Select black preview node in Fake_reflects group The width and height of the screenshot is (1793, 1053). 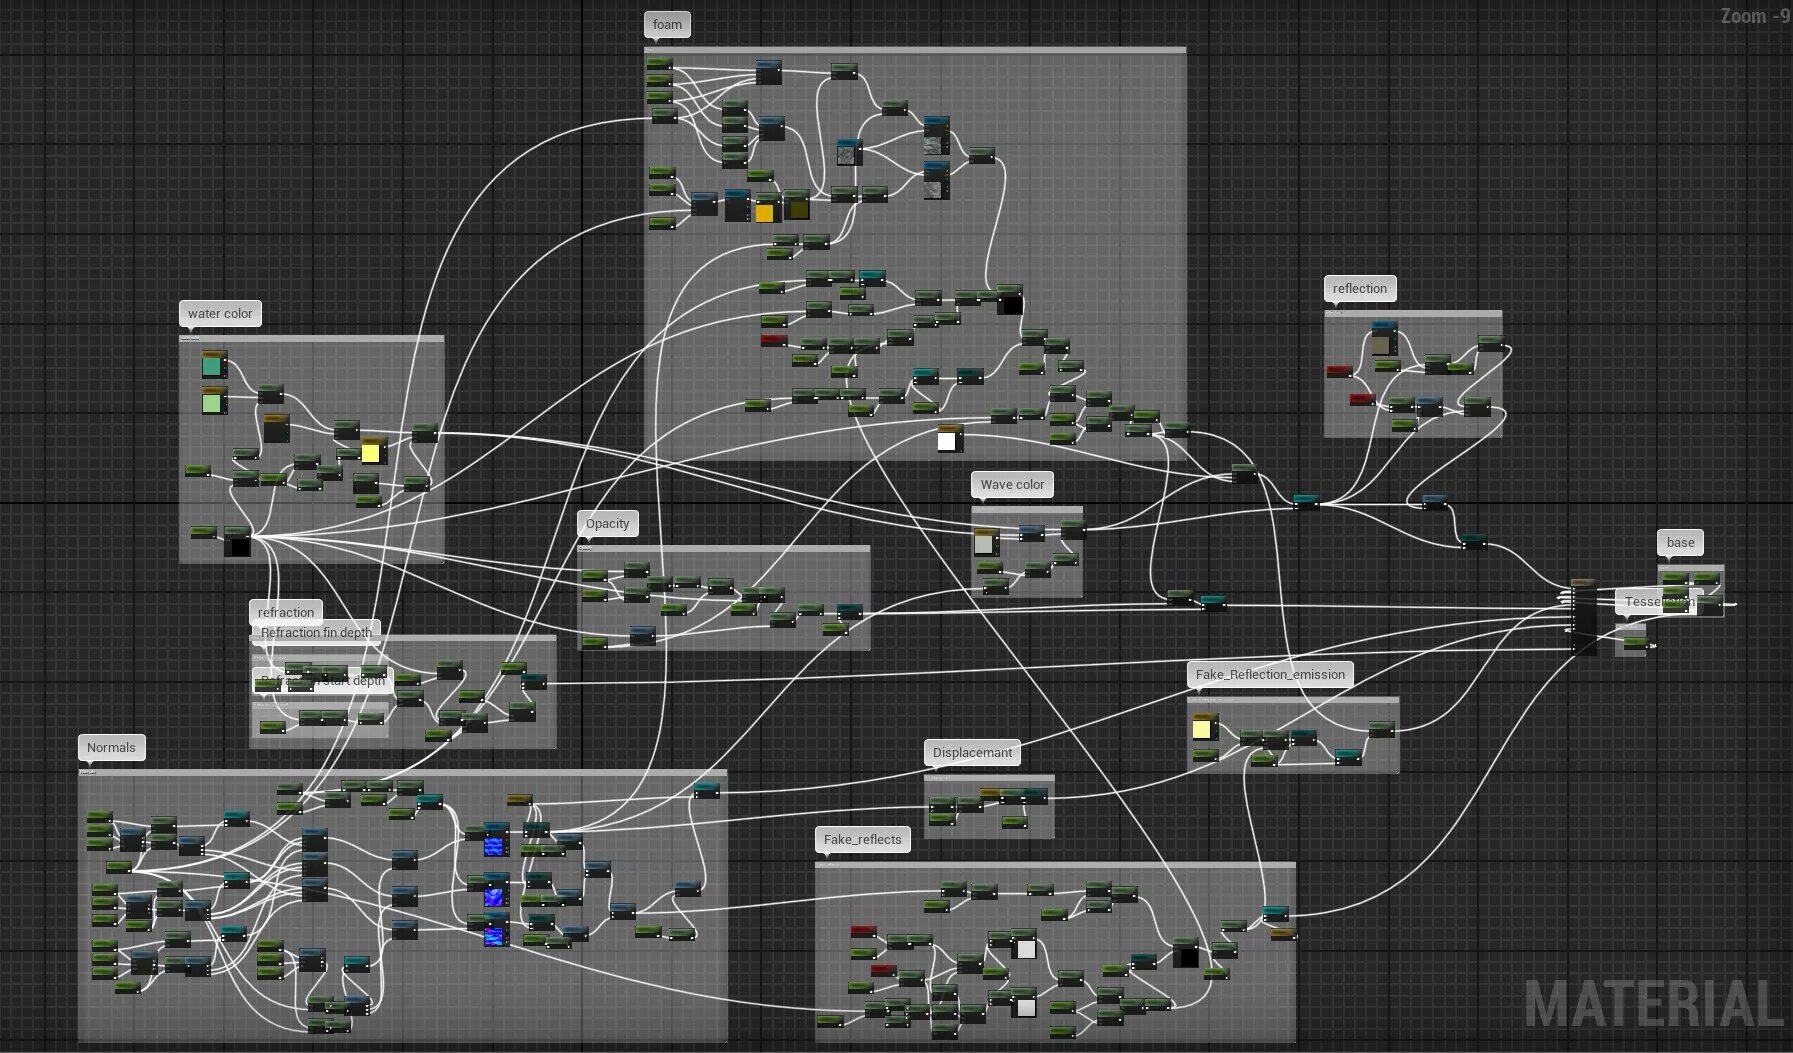1185,953
